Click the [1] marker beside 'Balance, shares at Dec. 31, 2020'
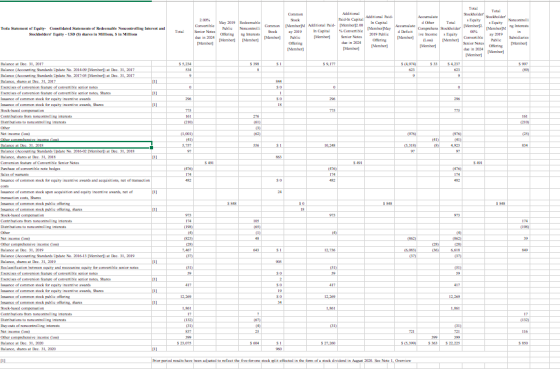 pos(155,349)
